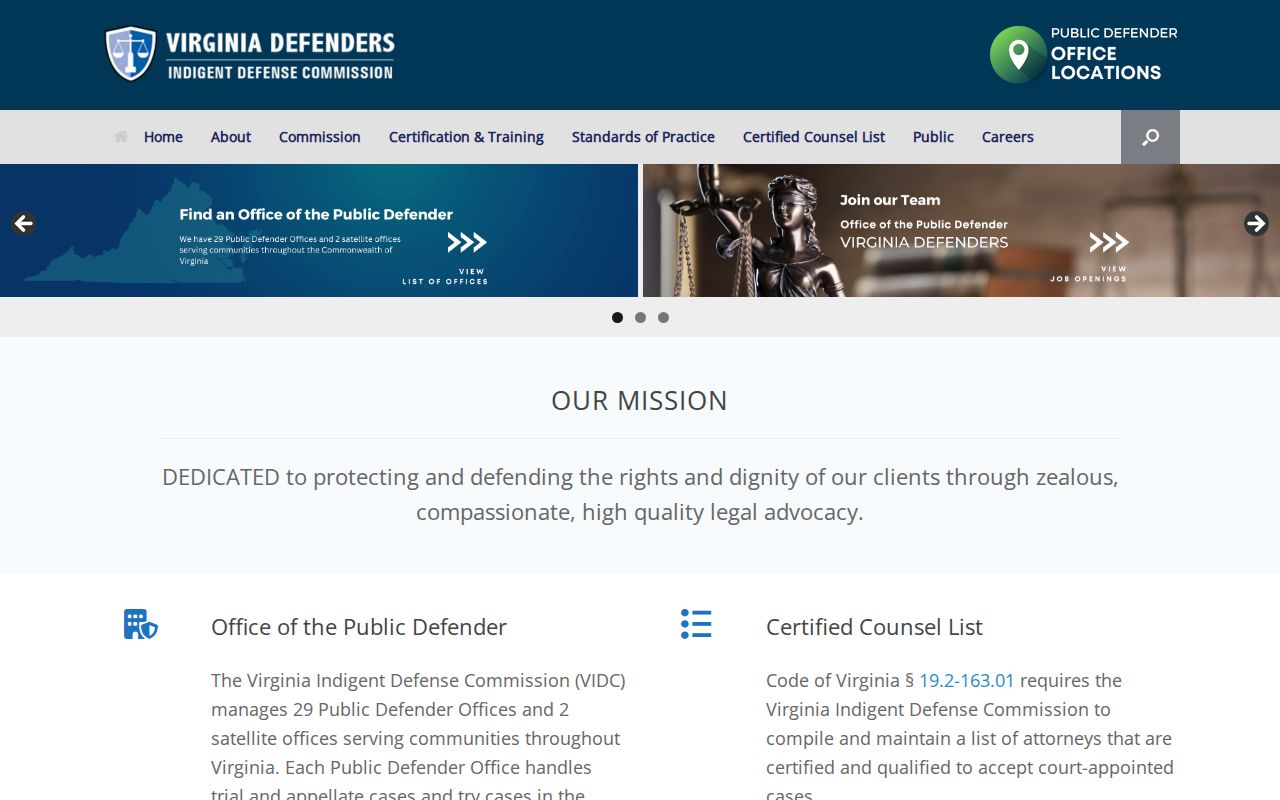The image size is (1280, 800).
Task: Click Virginia Defenders Indigent Defense Commission title
Action: [280, 55]
